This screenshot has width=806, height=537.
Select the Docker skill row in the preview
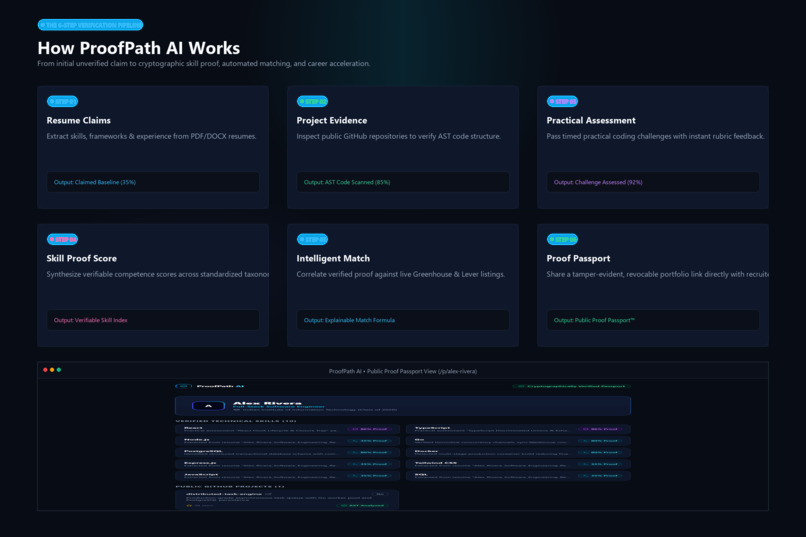[x=518, y=453]
